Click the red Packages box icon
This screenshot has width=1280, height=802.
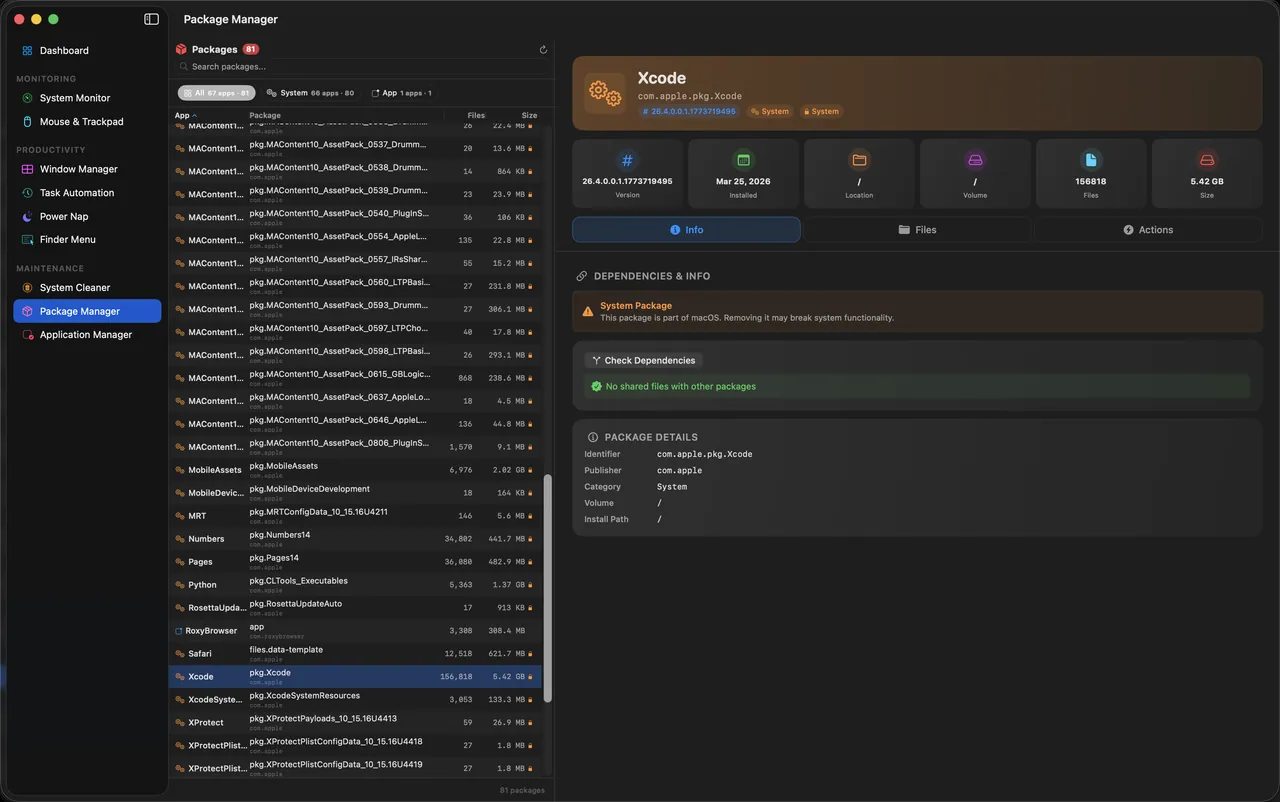click(x=181, y=49)
